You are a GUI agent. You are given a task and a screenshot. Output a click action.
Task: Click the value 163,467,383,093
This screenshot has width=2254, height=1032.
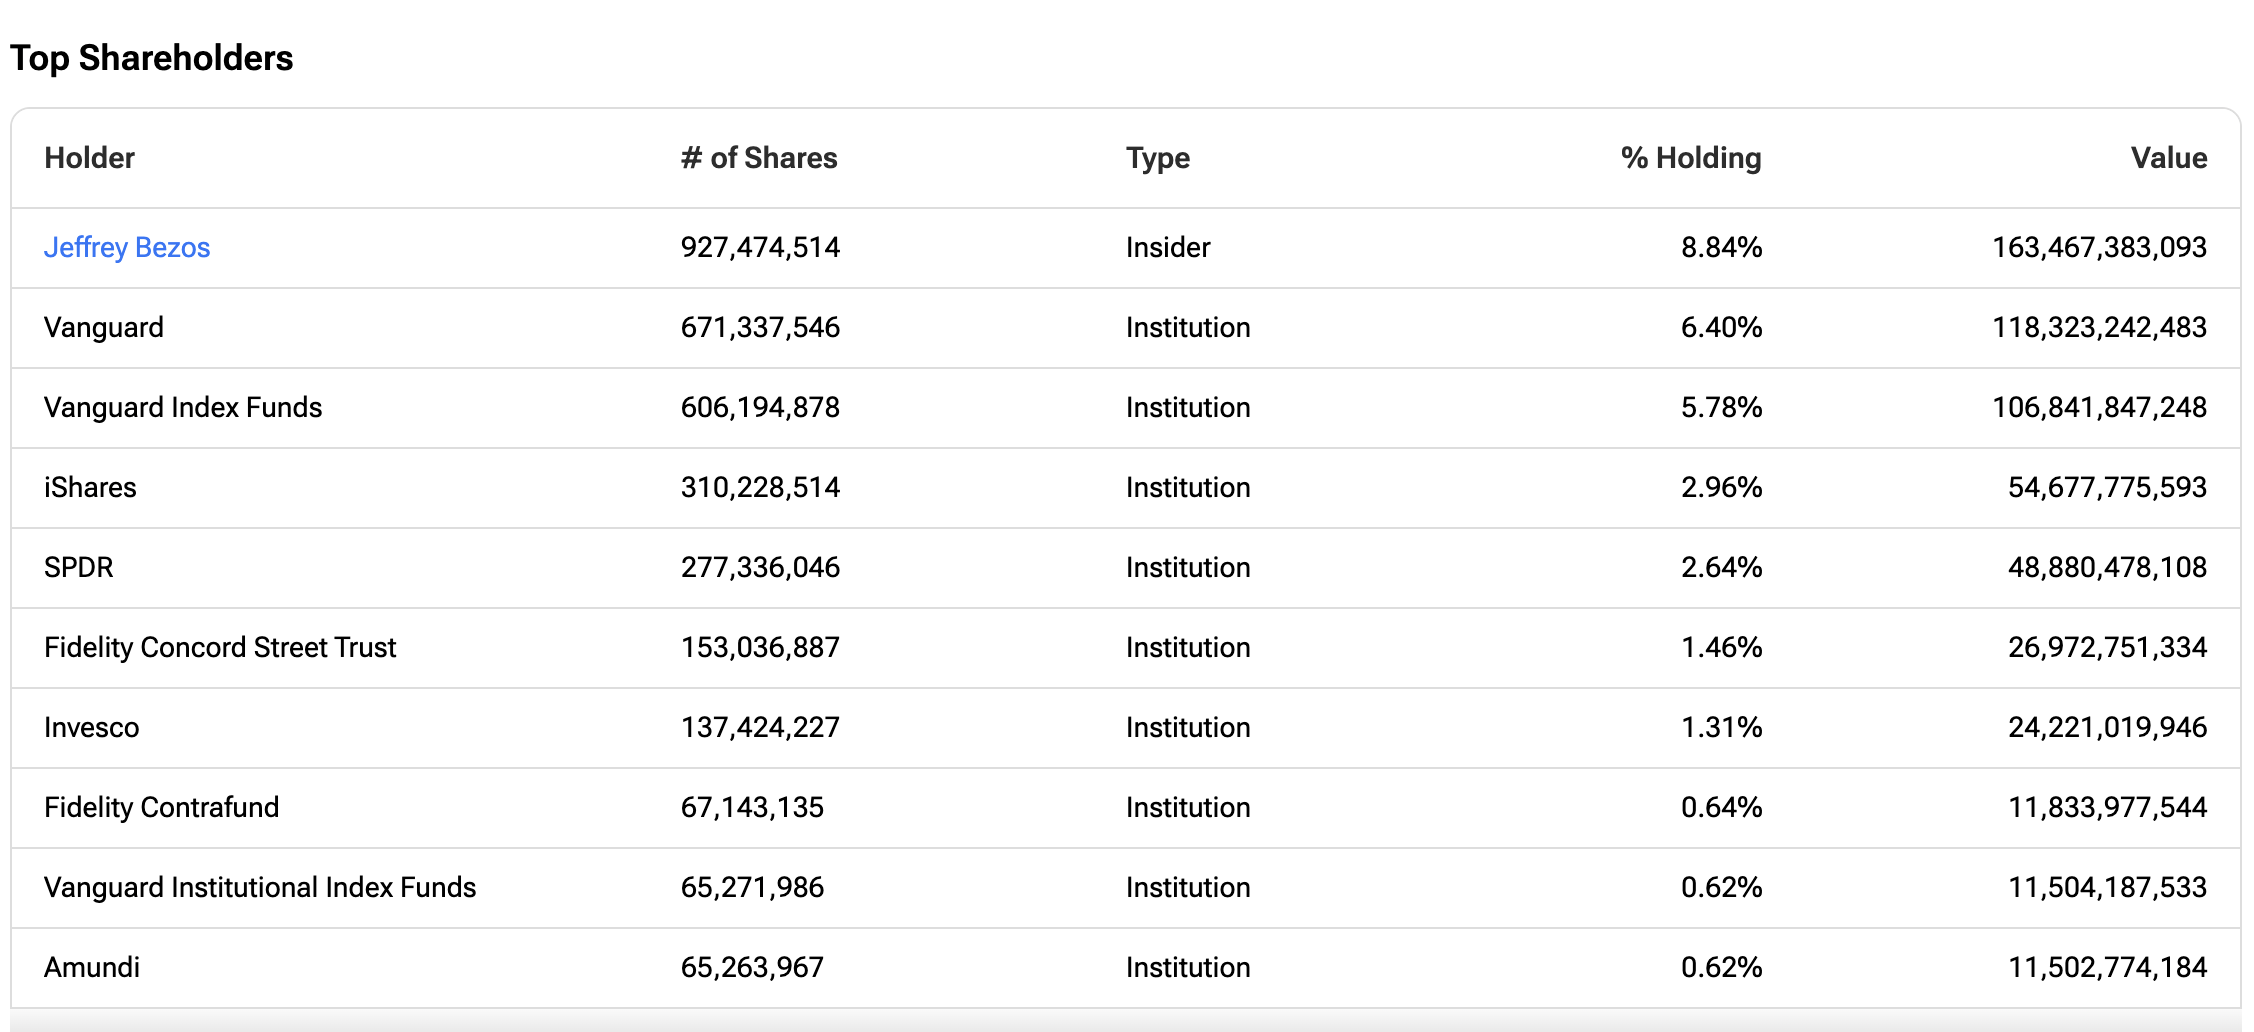[2099, 247]
